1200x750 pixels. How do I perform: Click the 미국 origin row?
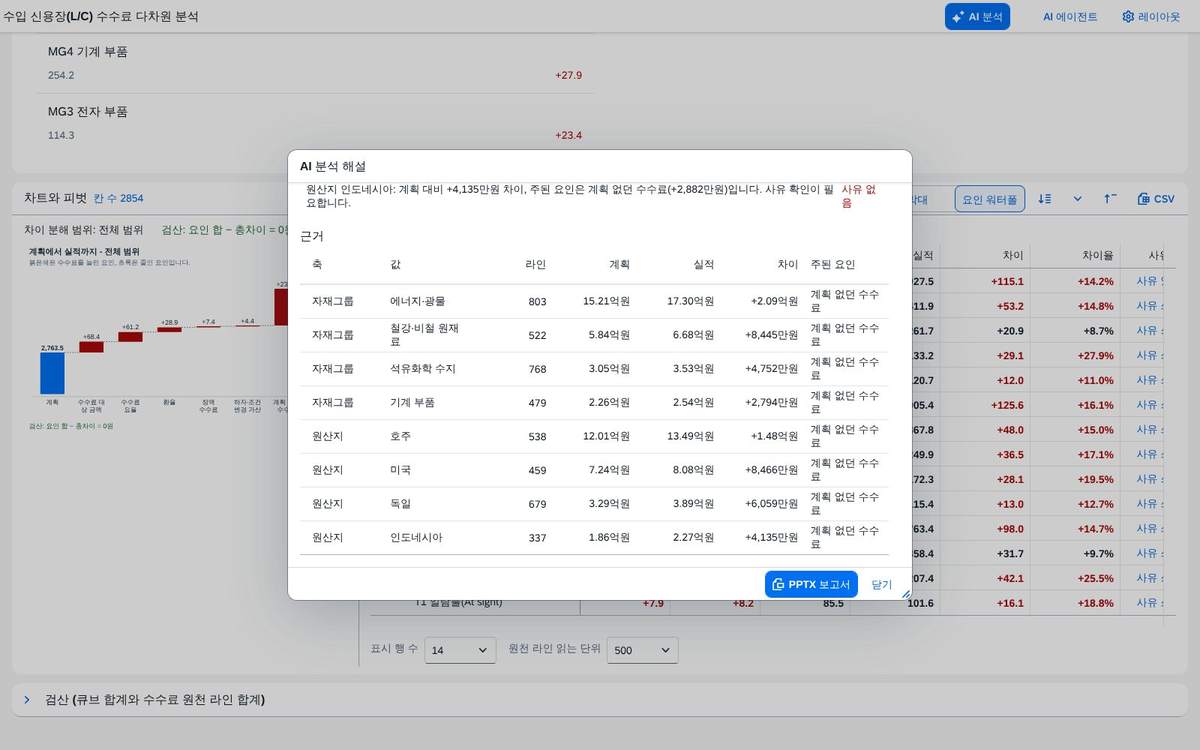[x=594, y=470]
